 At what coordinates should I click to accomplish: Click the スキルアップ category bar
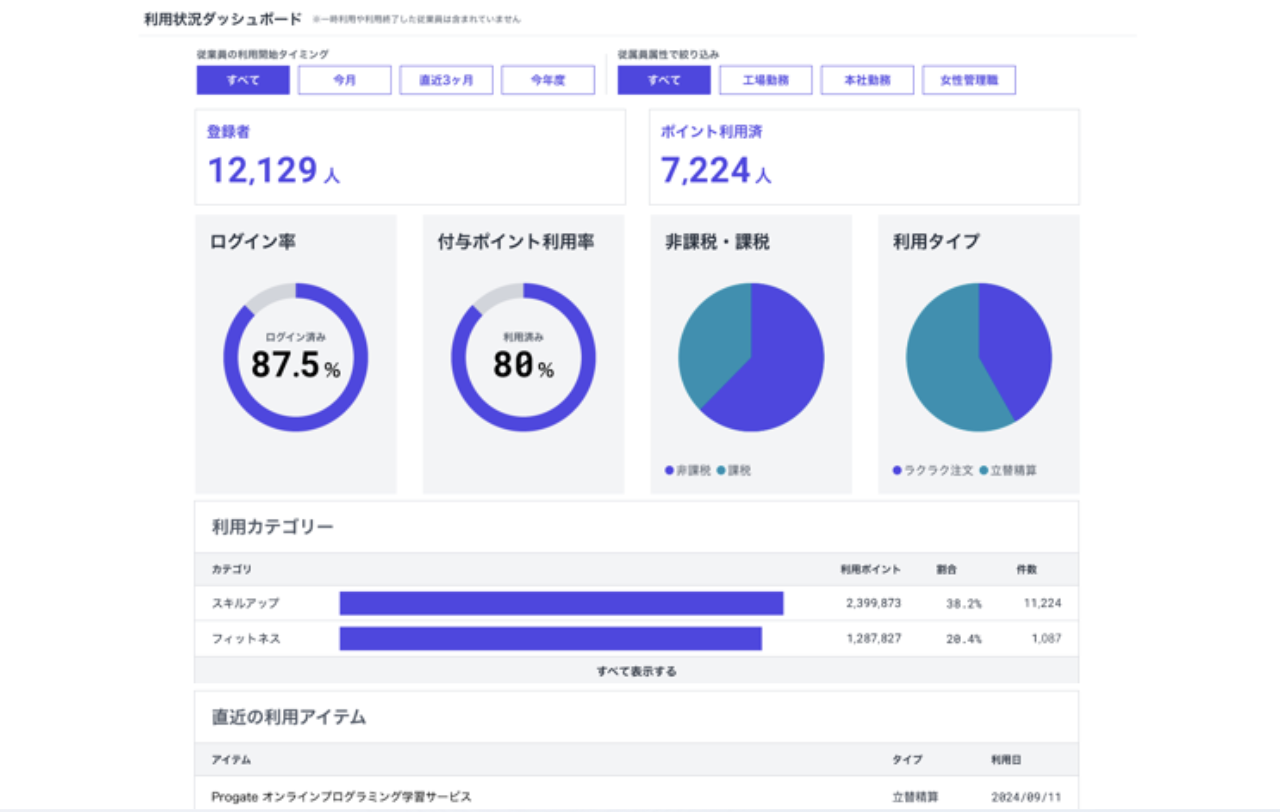pos(561,603)
